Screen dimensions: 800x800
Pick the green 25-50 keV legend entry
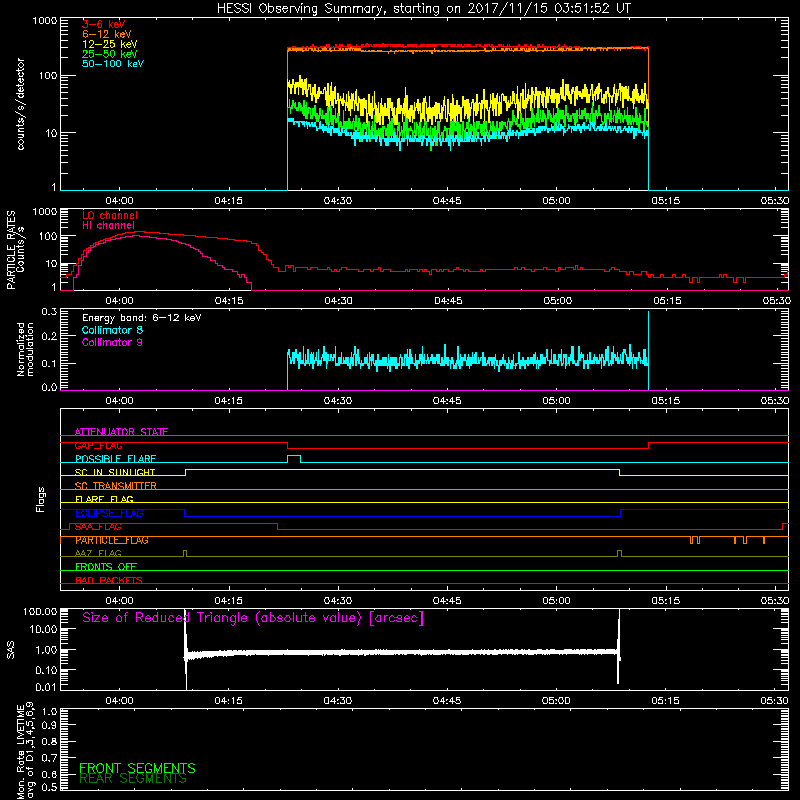pos(110,54)
